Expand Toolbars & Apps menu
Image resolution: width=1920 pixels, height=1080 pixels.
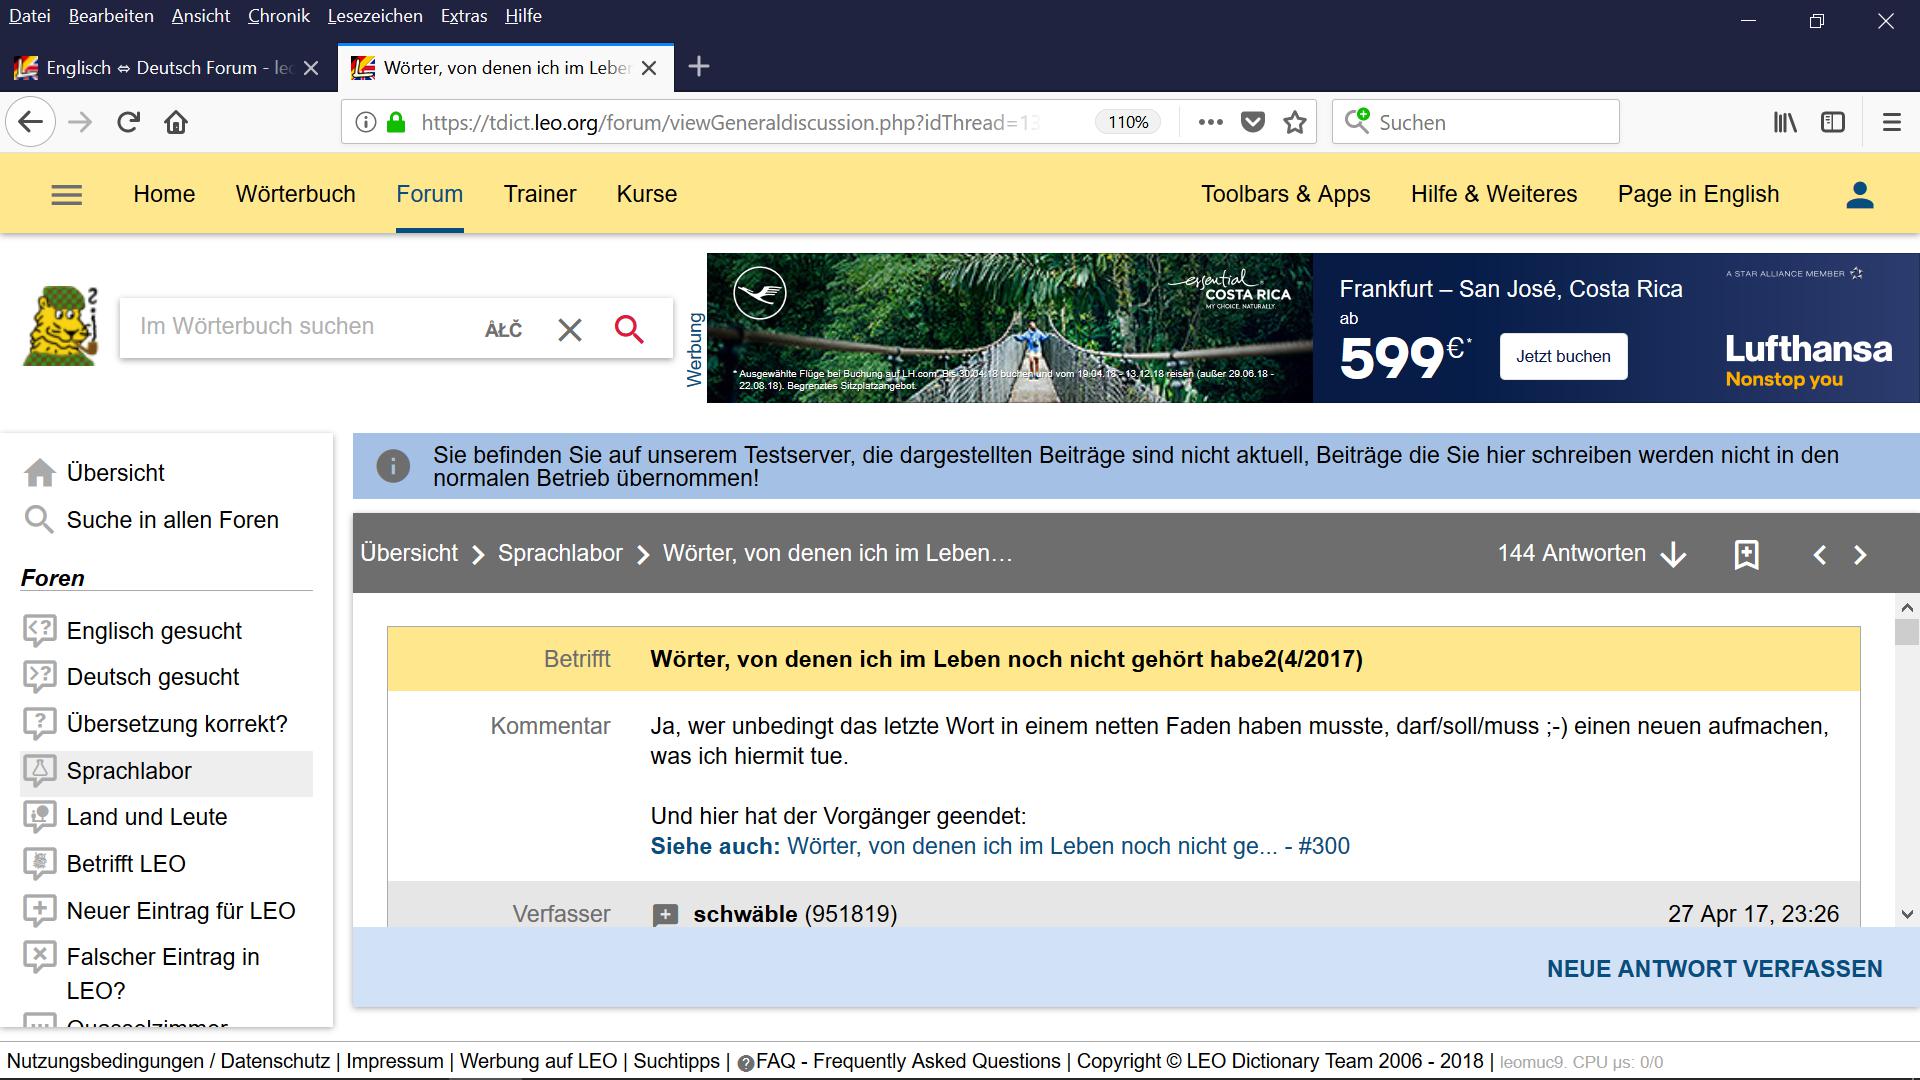[1286, 194]
